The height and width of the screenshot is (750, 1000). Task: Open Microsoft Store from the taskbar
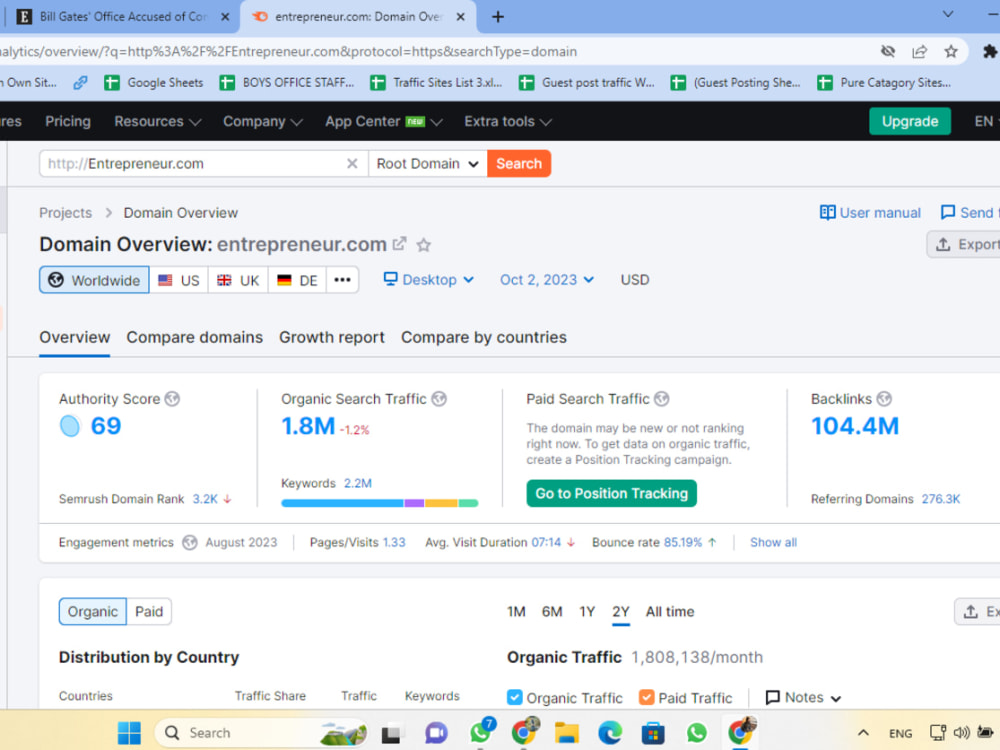[x=653, y=733]
